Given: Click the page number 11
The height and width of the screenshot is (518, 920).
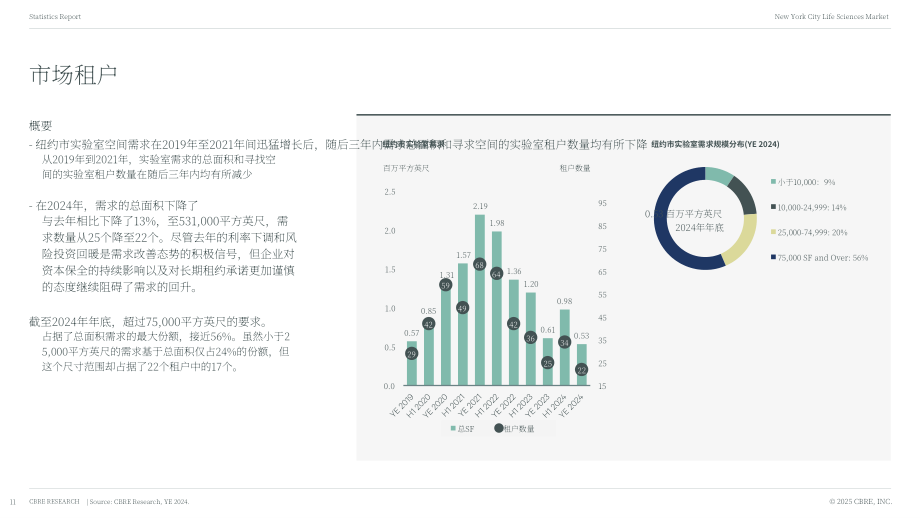Looking at the screenshot, I should click(13, 502).
